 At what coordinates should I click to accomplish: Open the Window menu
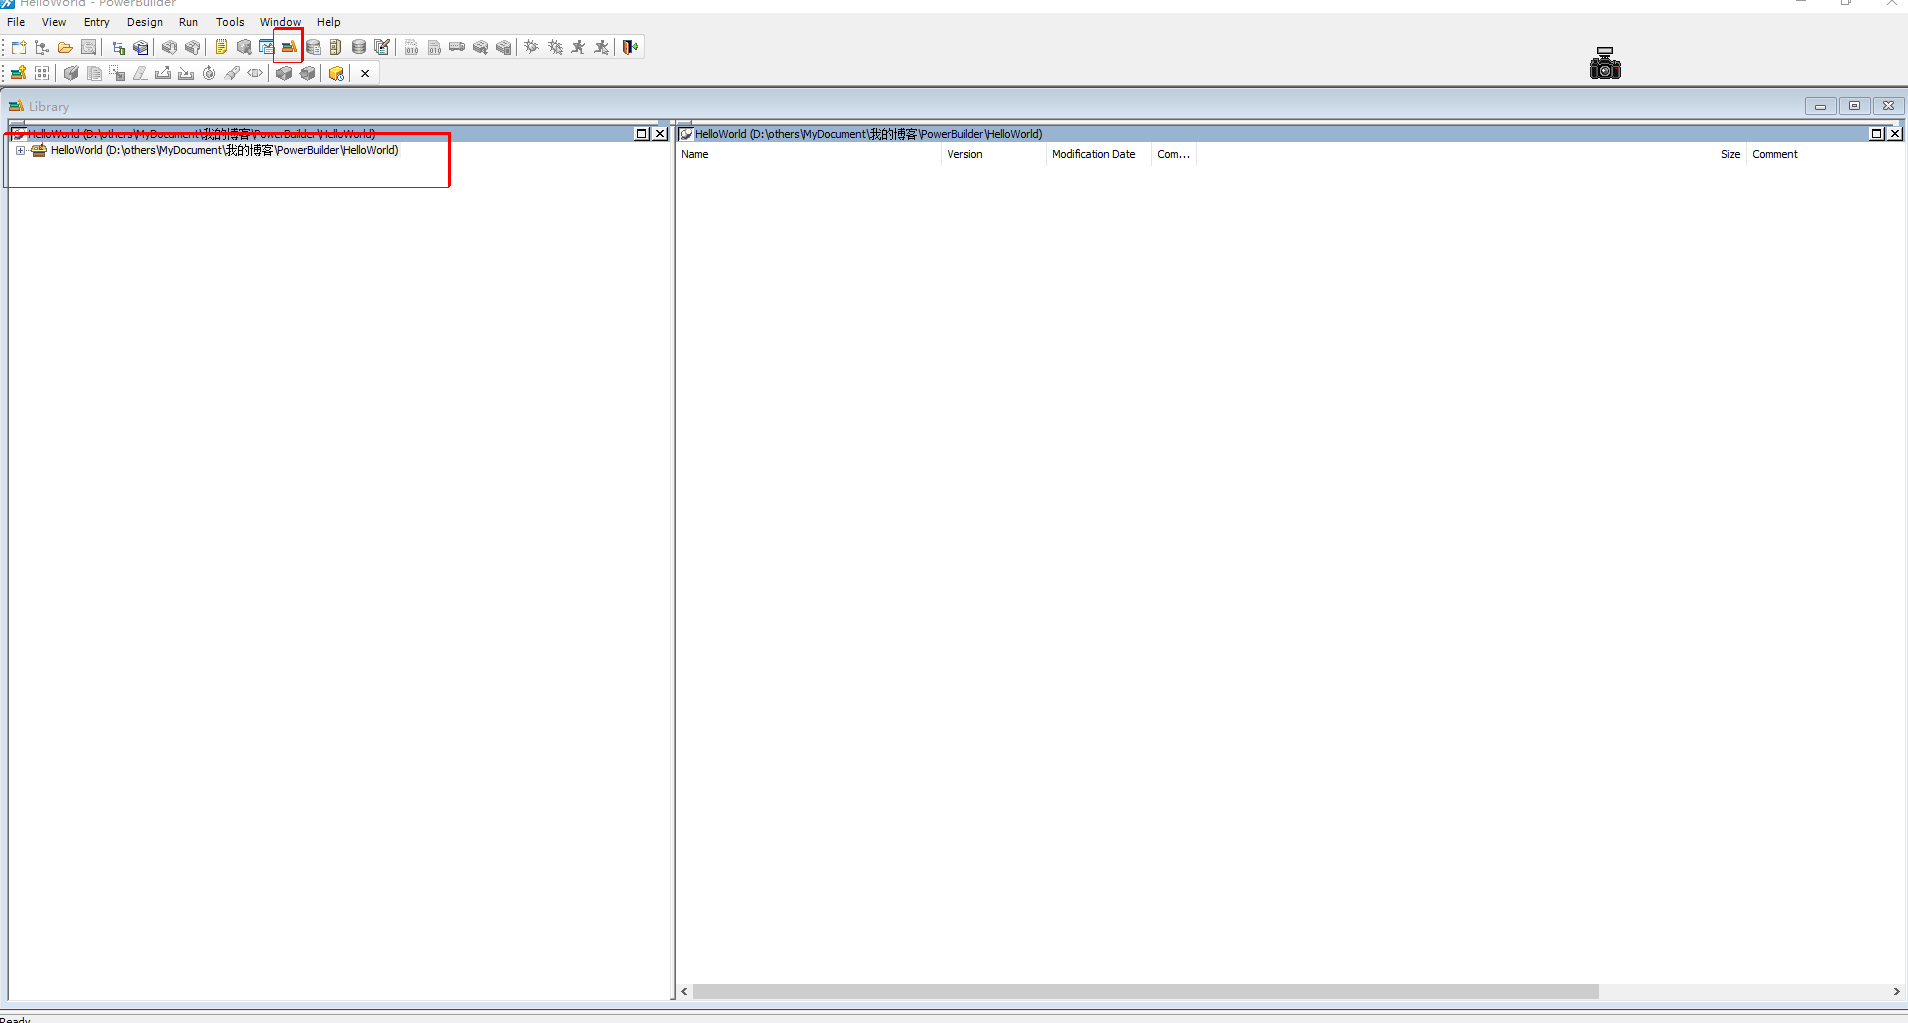coord(280,22)
